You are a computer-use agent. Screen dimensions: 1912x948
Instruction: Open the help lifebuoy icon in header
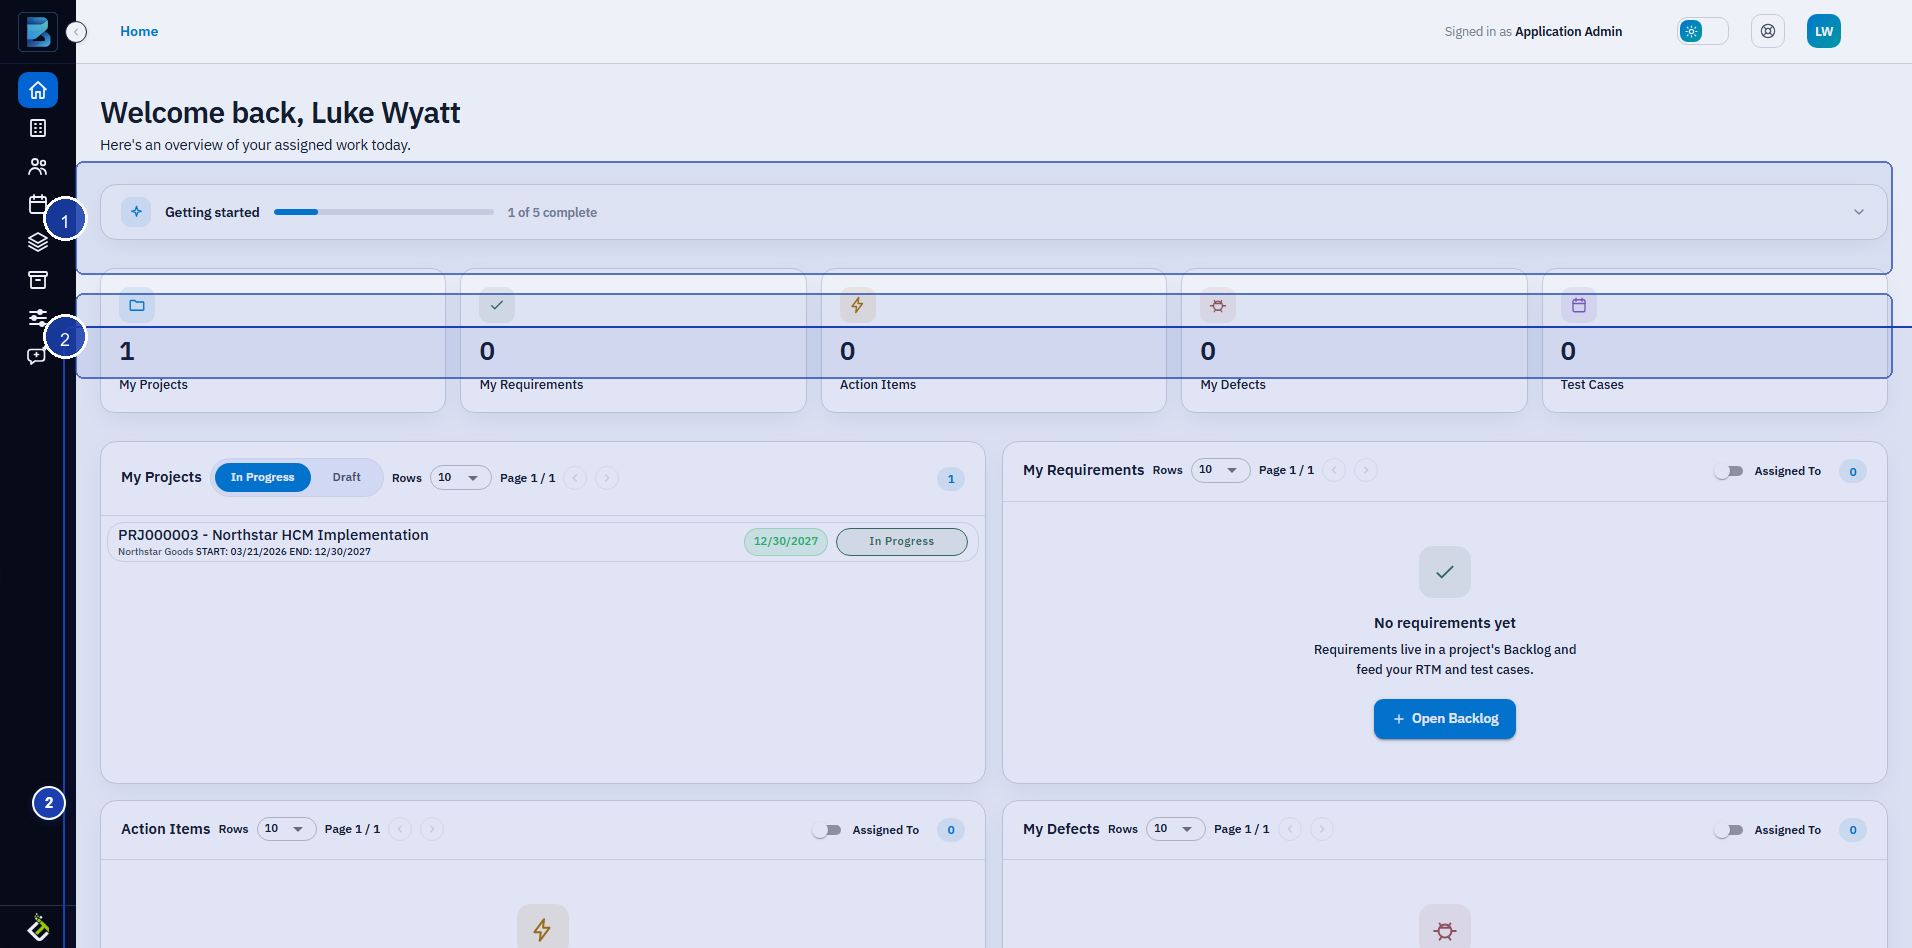click(x=1768, y=31)
